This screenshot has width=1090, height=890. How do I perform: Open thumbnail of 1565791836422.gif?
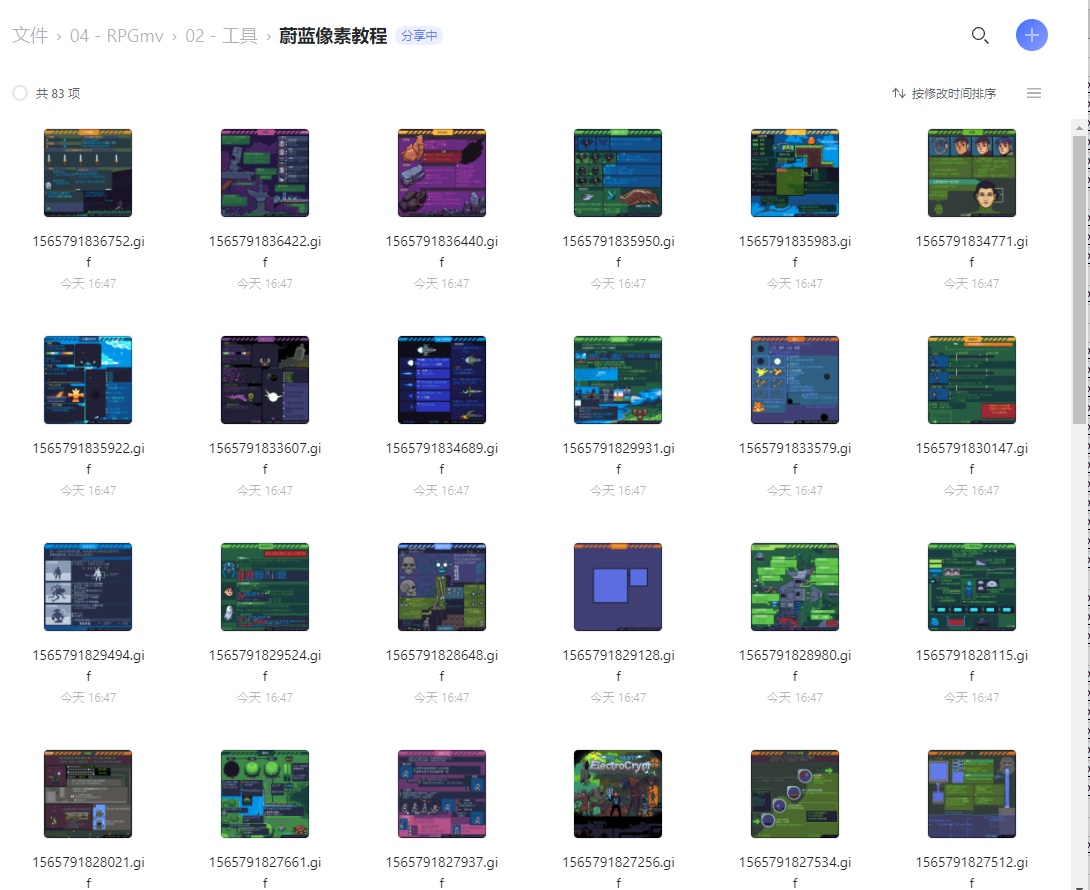265,173
